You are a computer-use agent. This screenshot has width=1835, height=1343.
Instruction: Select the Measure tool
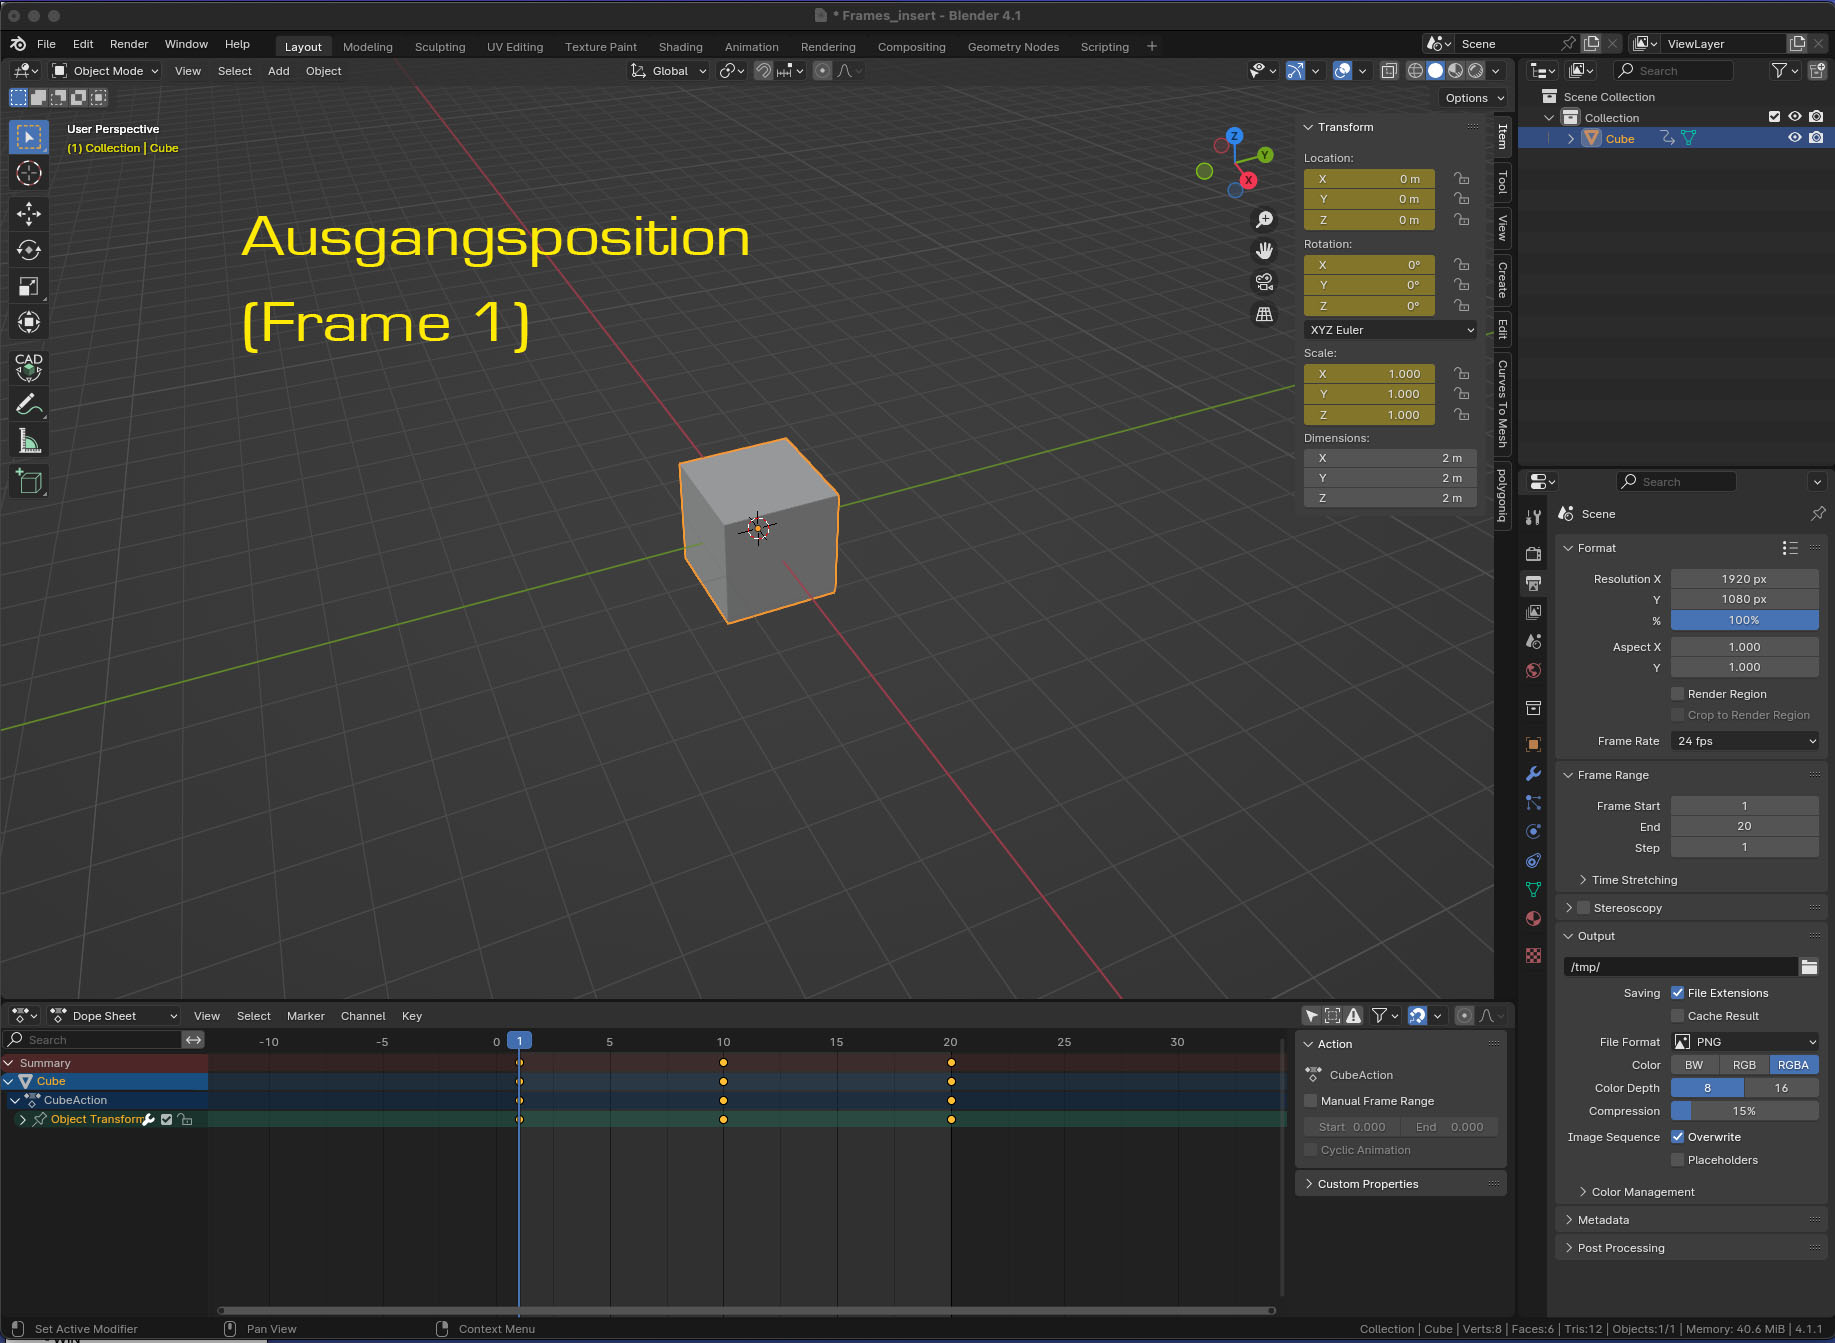[29, 442]
